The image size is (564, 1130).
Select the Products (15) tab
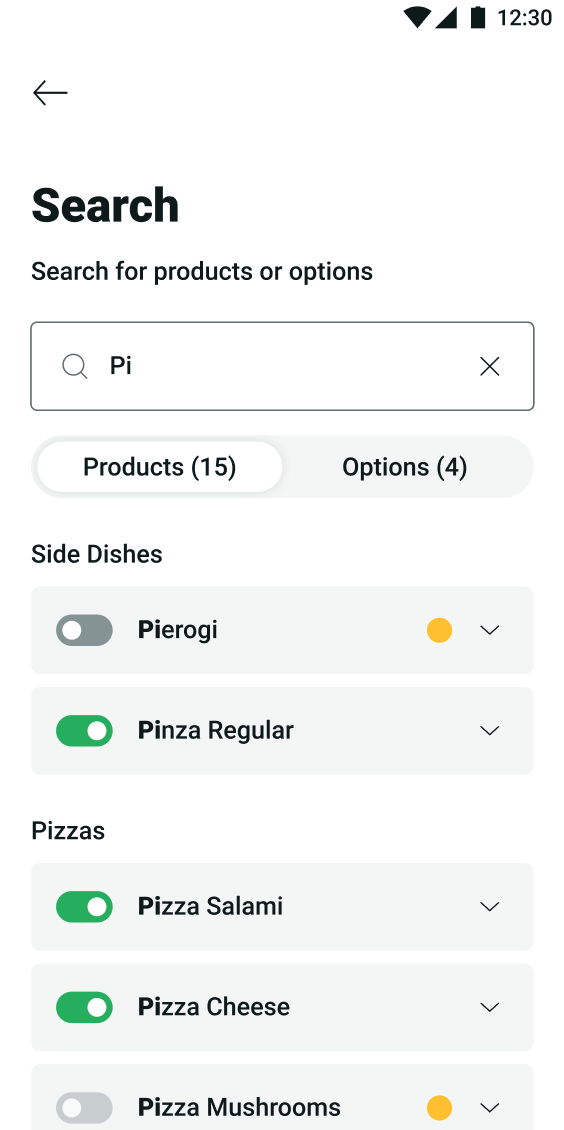(160, 467)
